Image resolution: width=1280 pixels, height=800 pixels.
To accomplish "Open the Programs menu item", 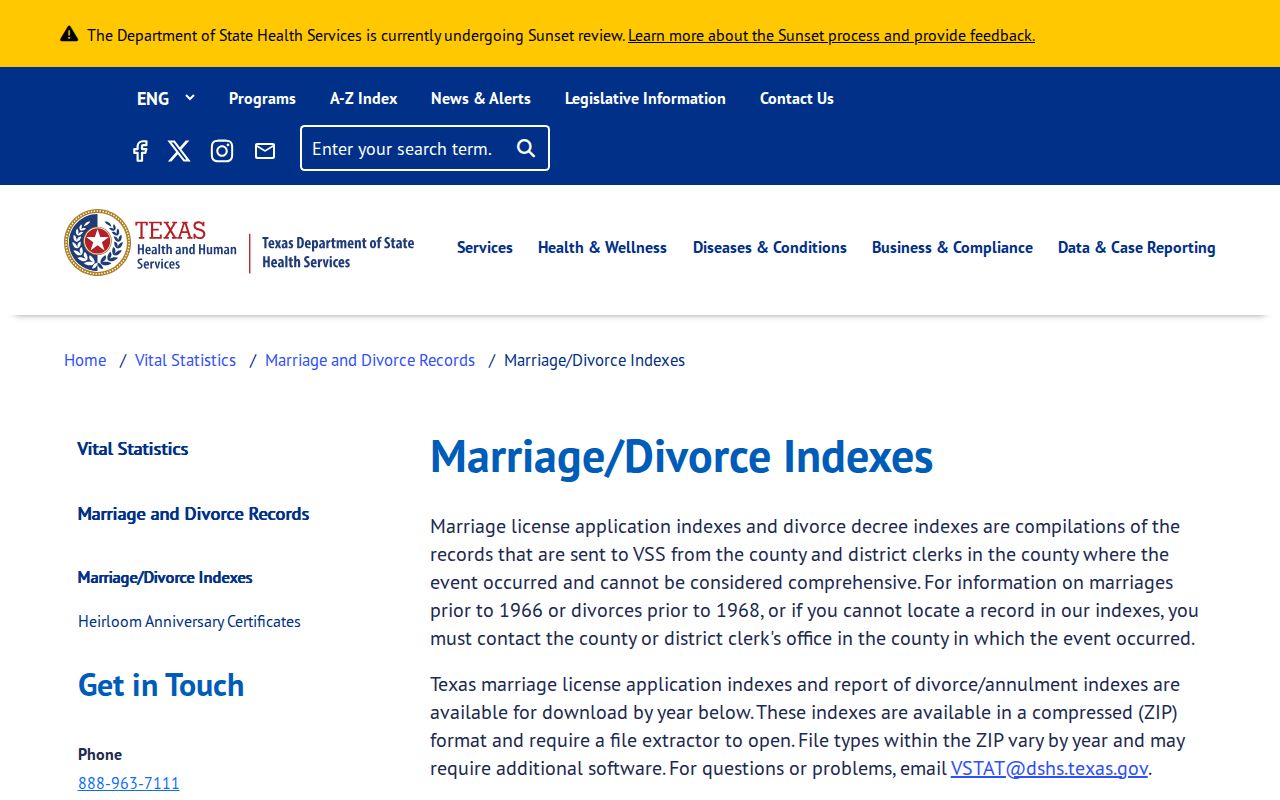I will click(262, 98).
